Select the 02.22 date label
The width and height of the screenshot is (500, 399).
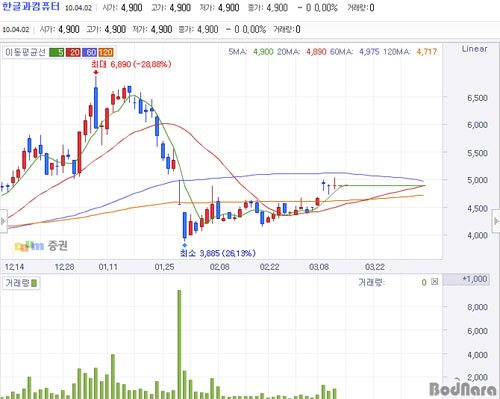(x=270, y=267)
